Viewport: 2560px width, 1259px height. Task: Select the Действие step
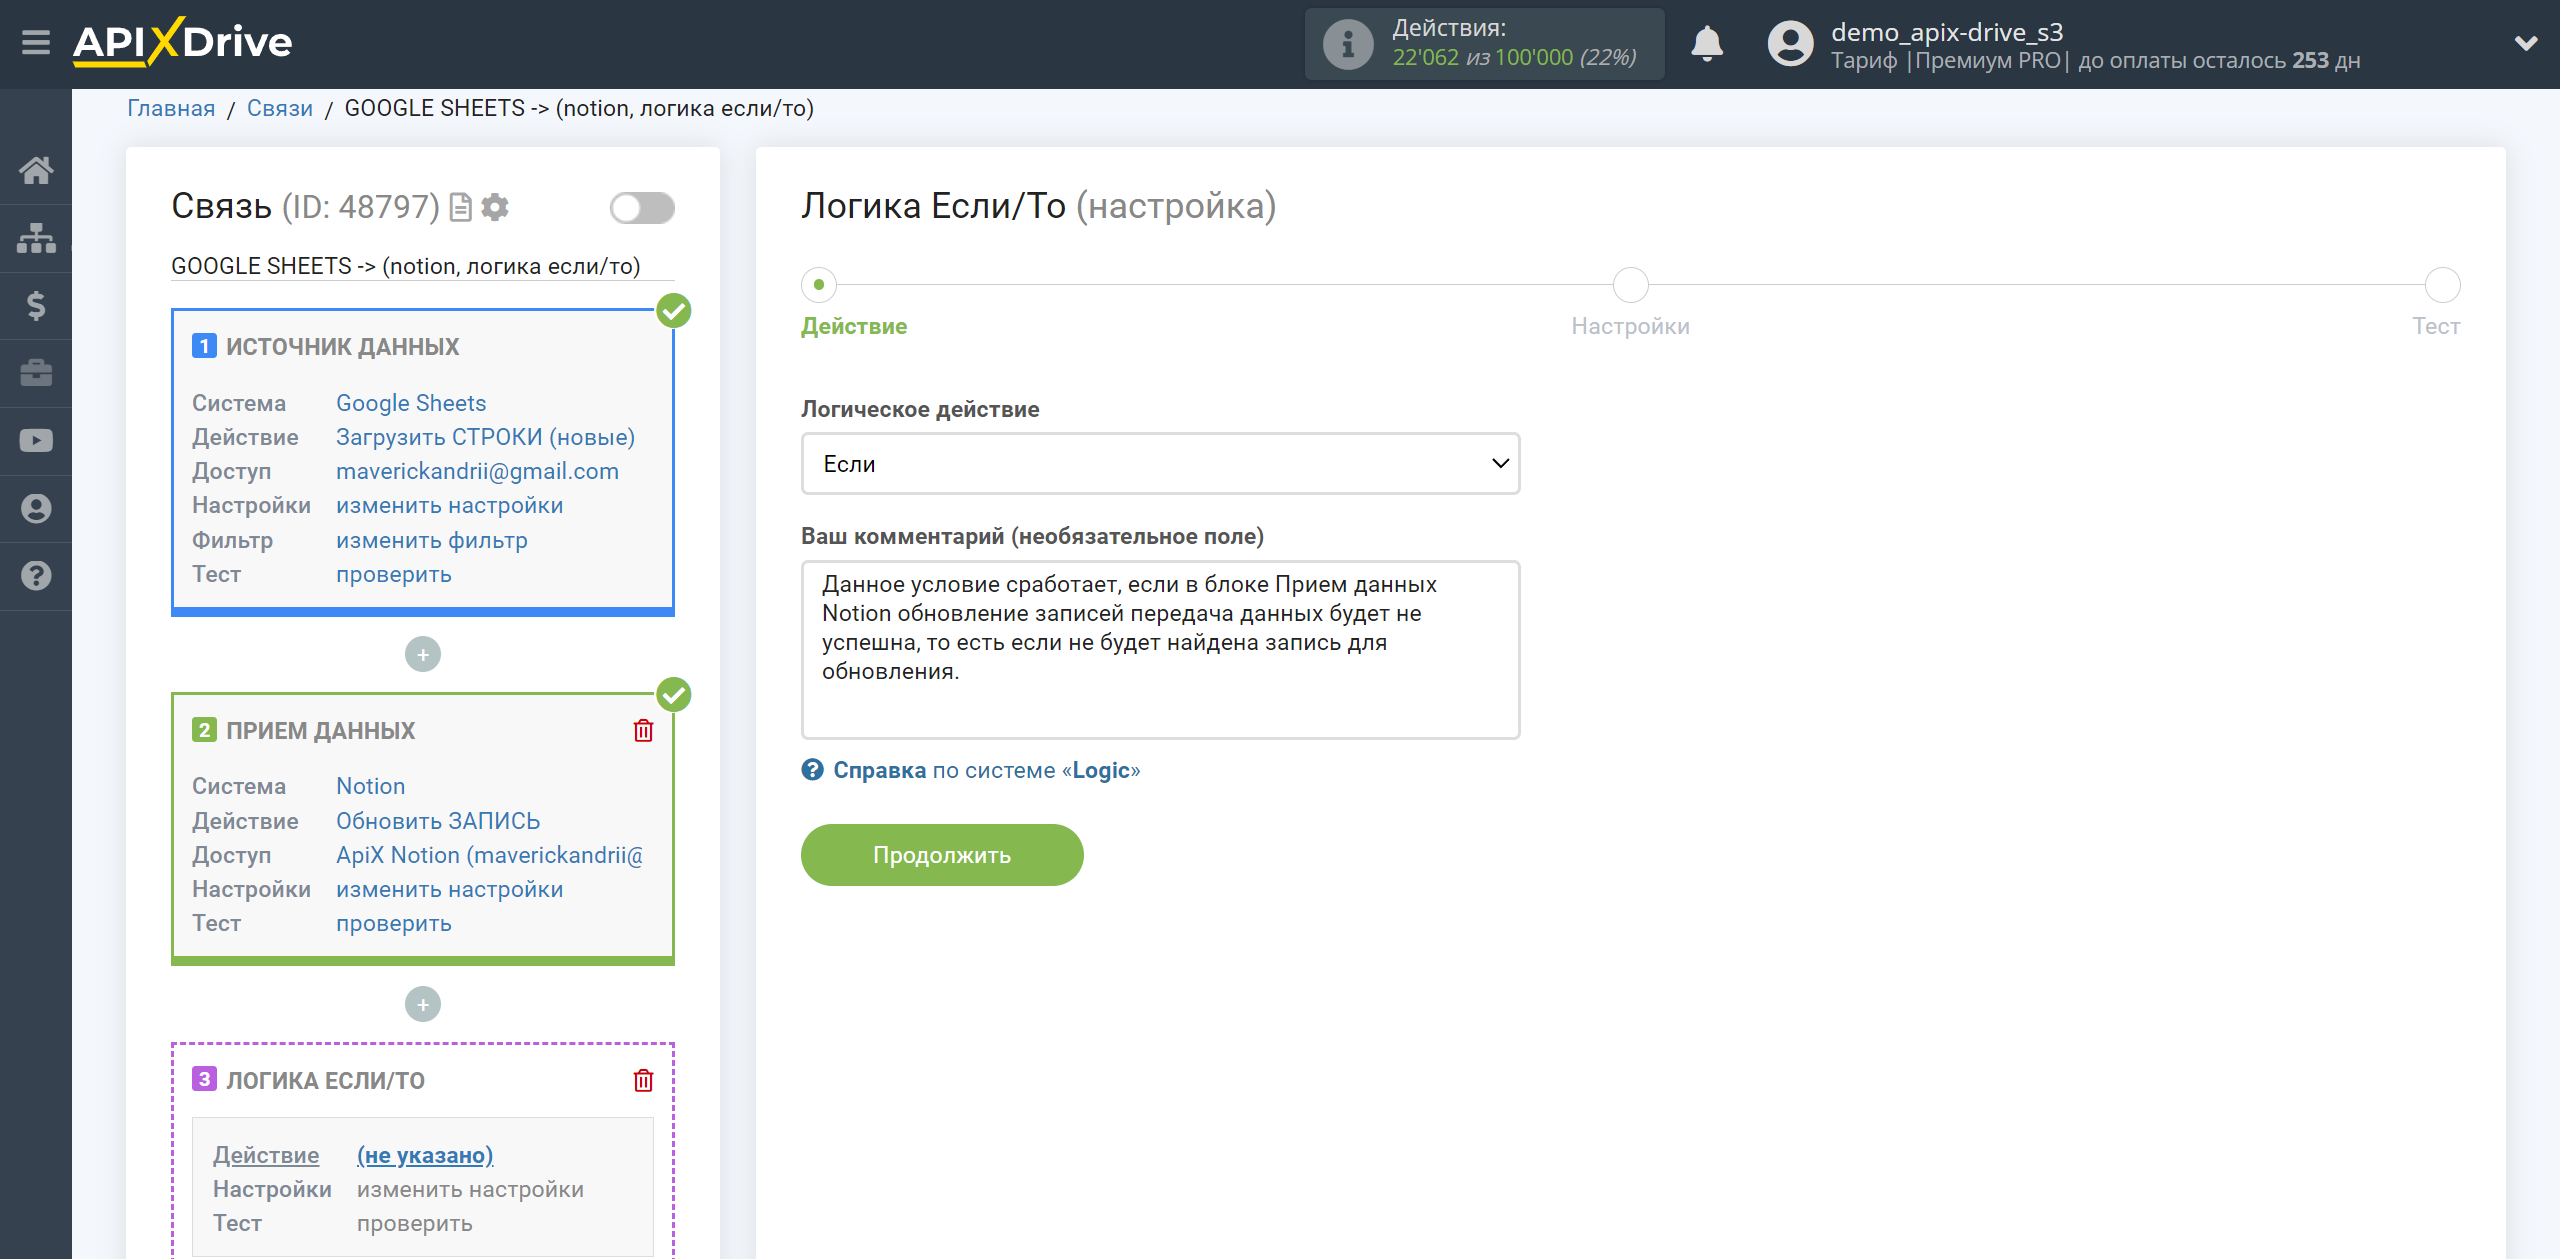[819, 285]
